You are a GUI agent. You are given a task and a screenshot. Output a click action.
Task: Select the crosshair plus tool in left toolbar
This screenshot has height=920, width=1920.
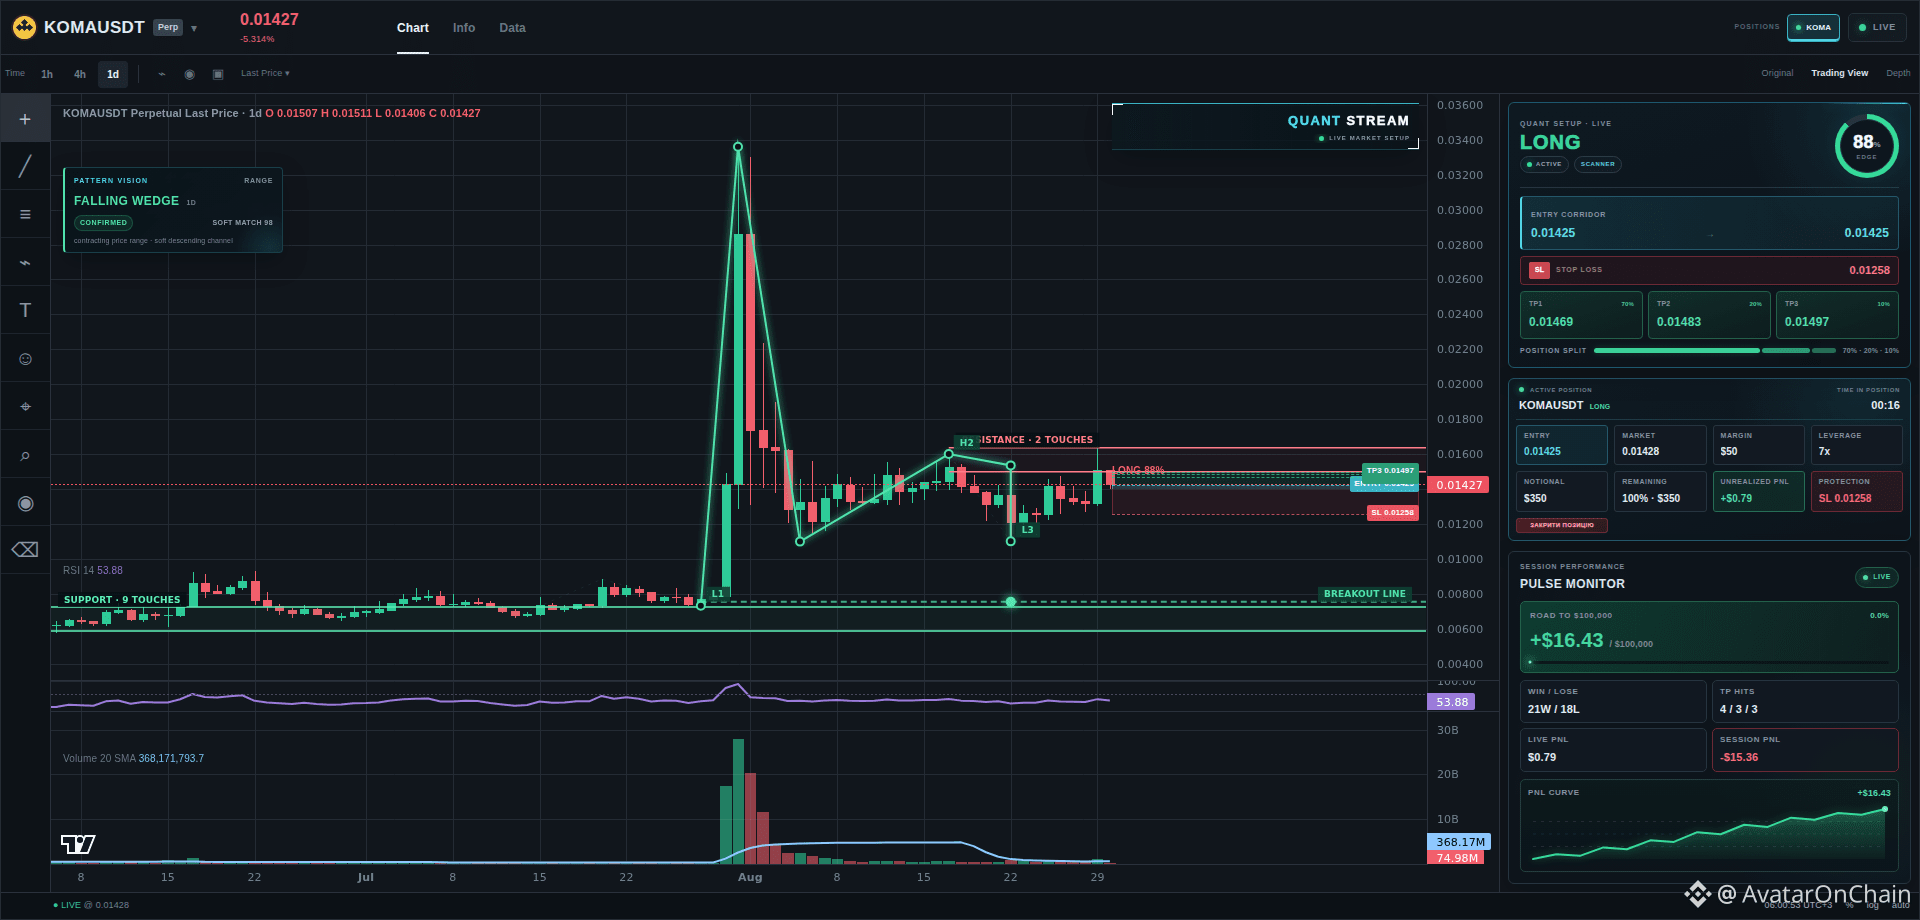[x=25, y=119]
